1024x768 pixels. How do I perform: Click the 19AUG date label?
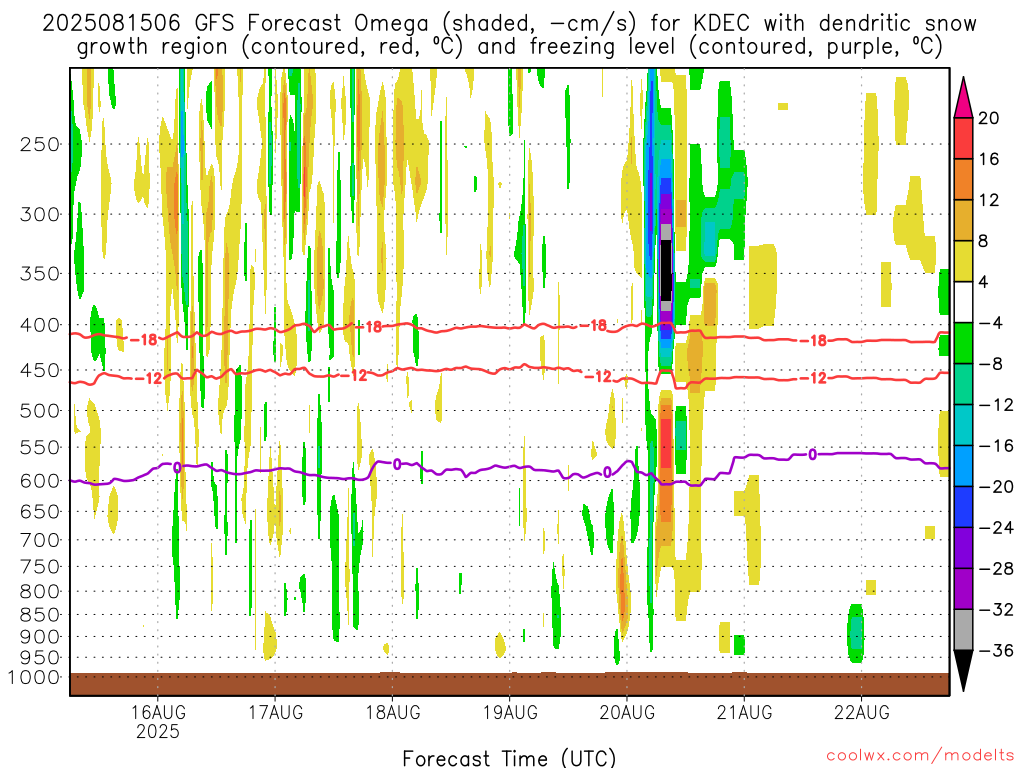point(510,712)
